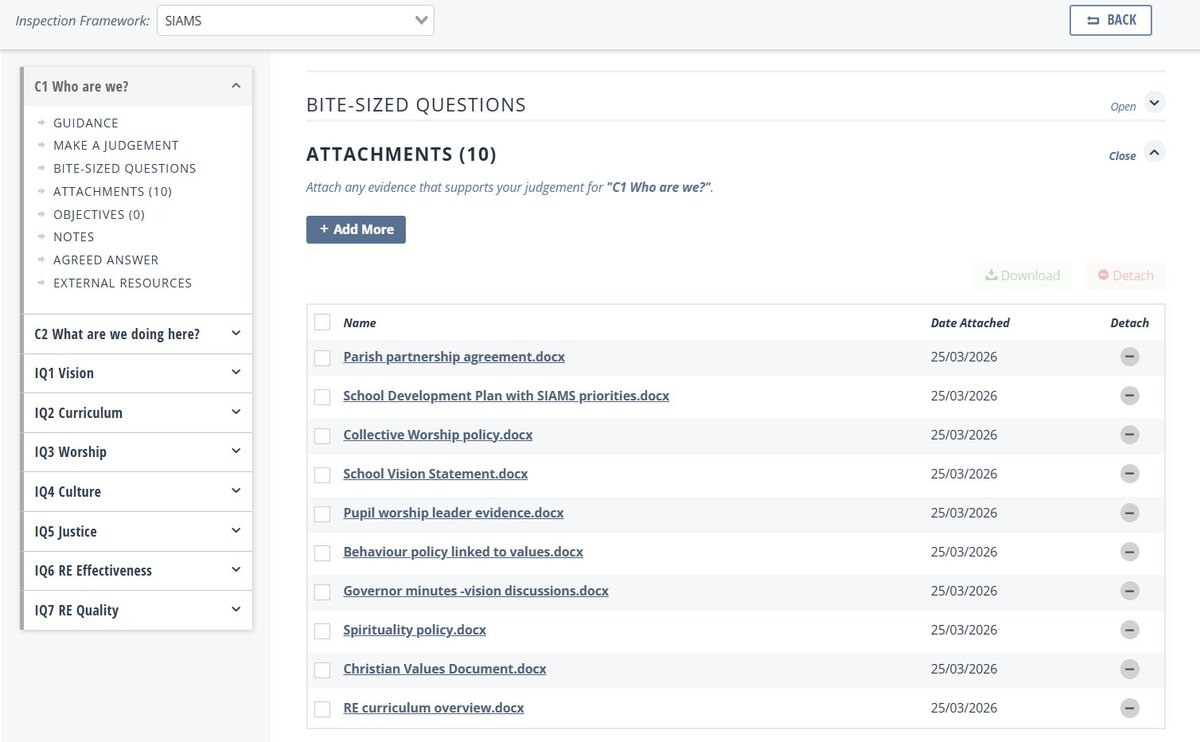Click the Detach button above the table
Screen dimensions: 1200x742
click(1125, 275)
